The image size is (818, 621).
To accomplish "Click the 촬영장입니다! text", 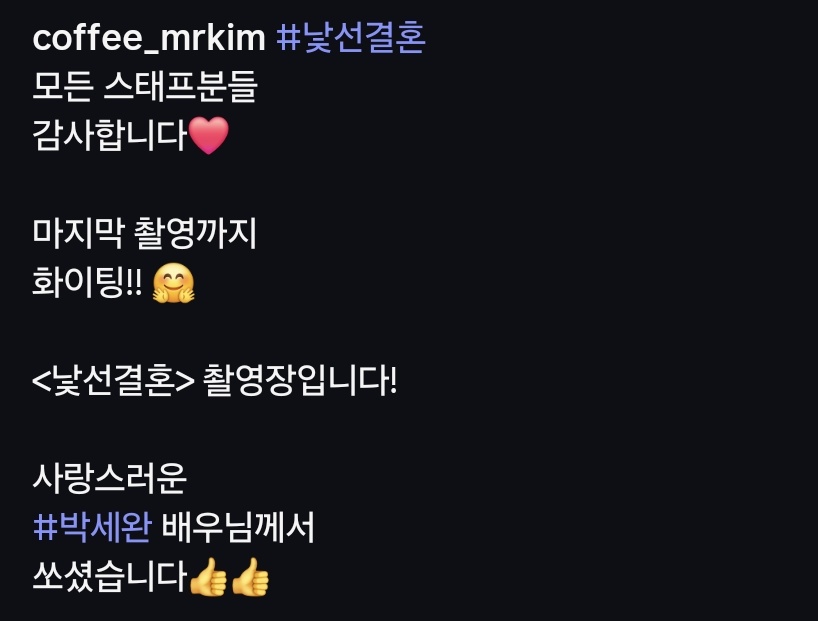I will pos(300,381).
